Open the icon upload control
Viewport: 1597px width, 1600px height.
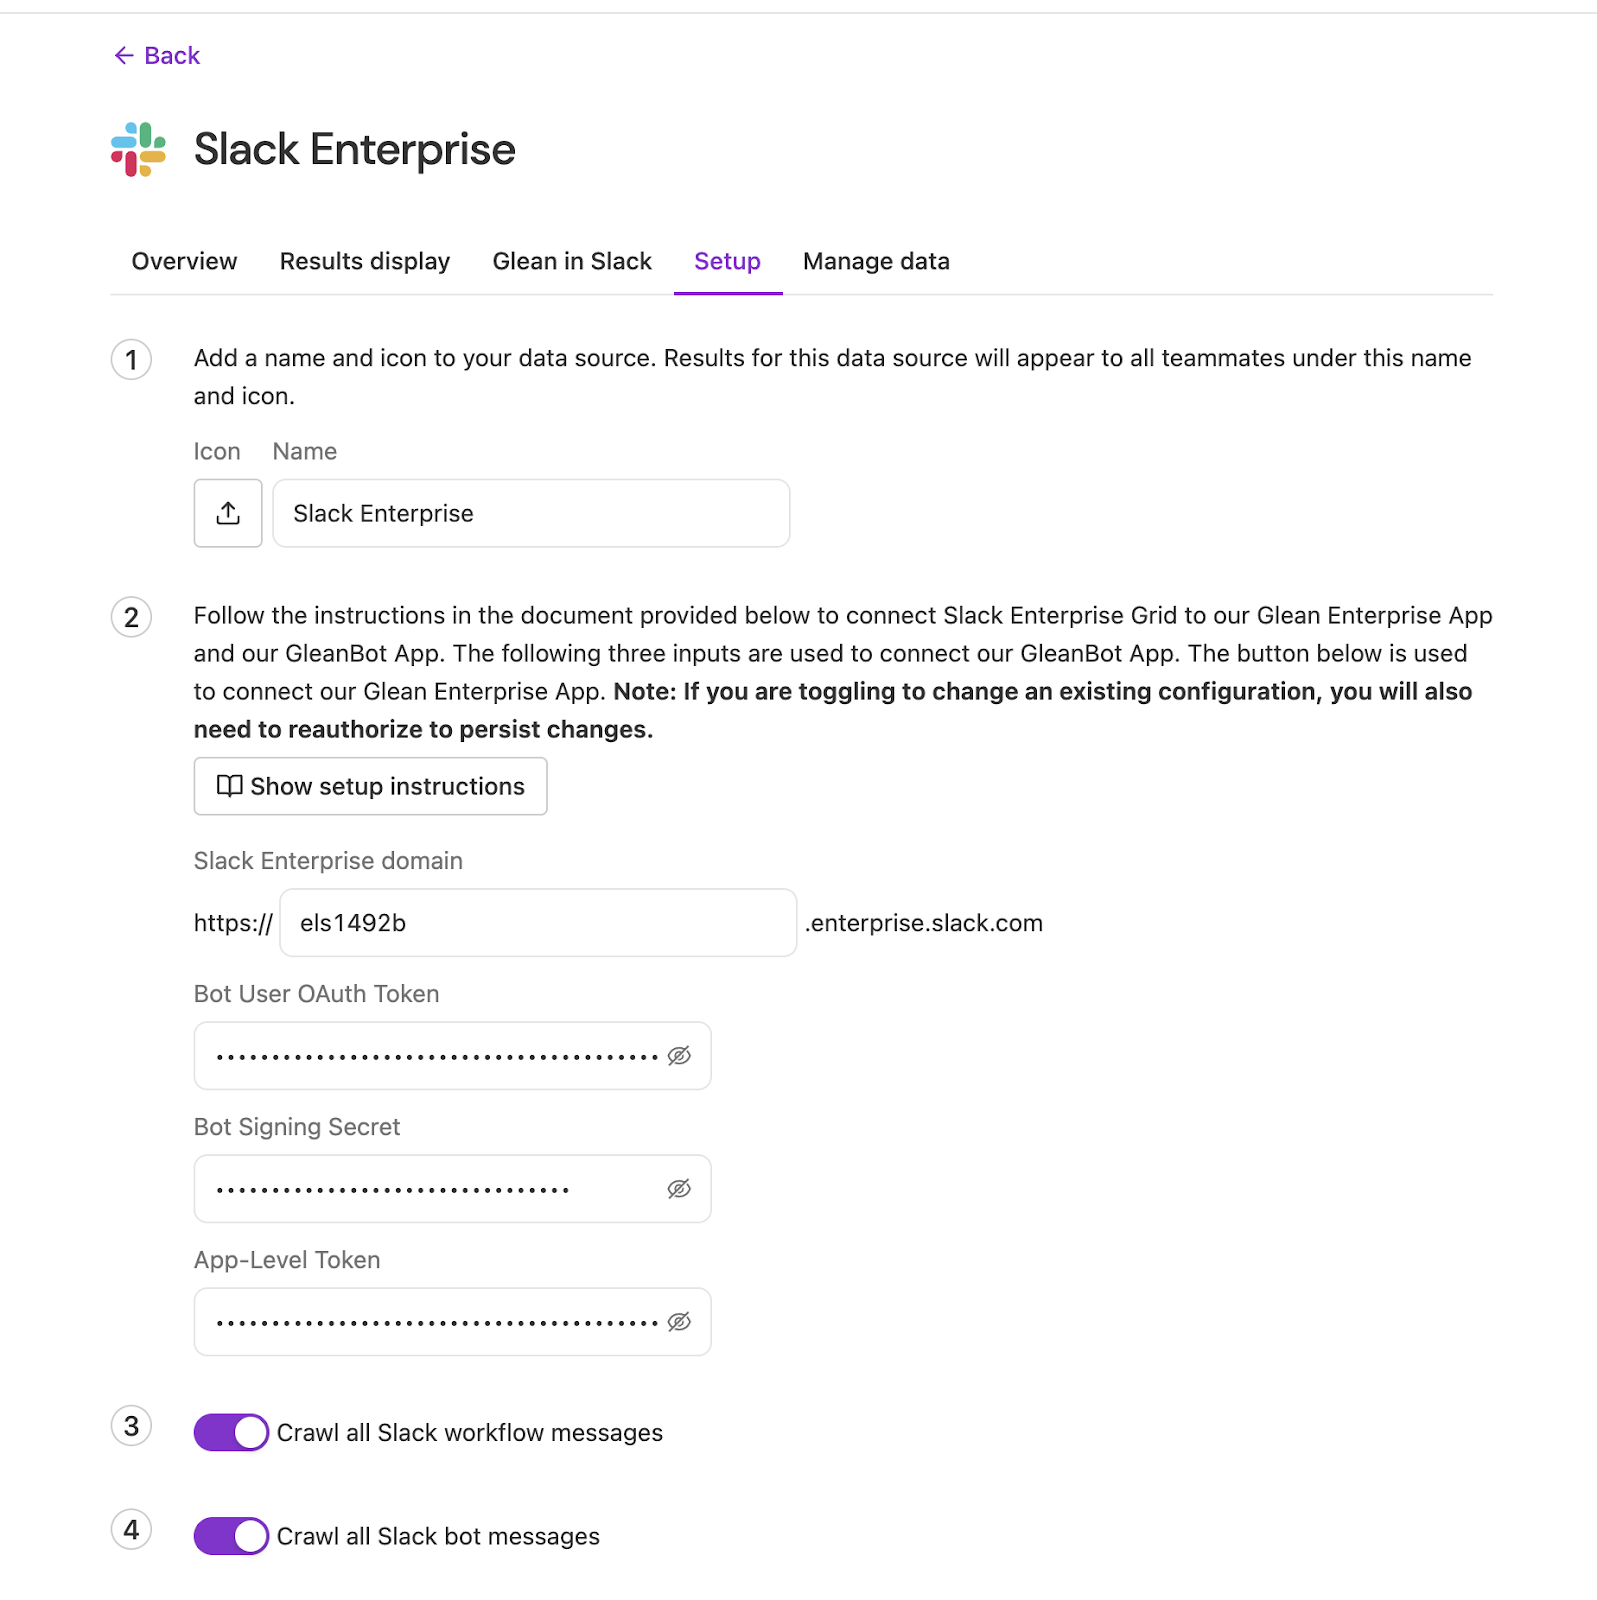227,513
